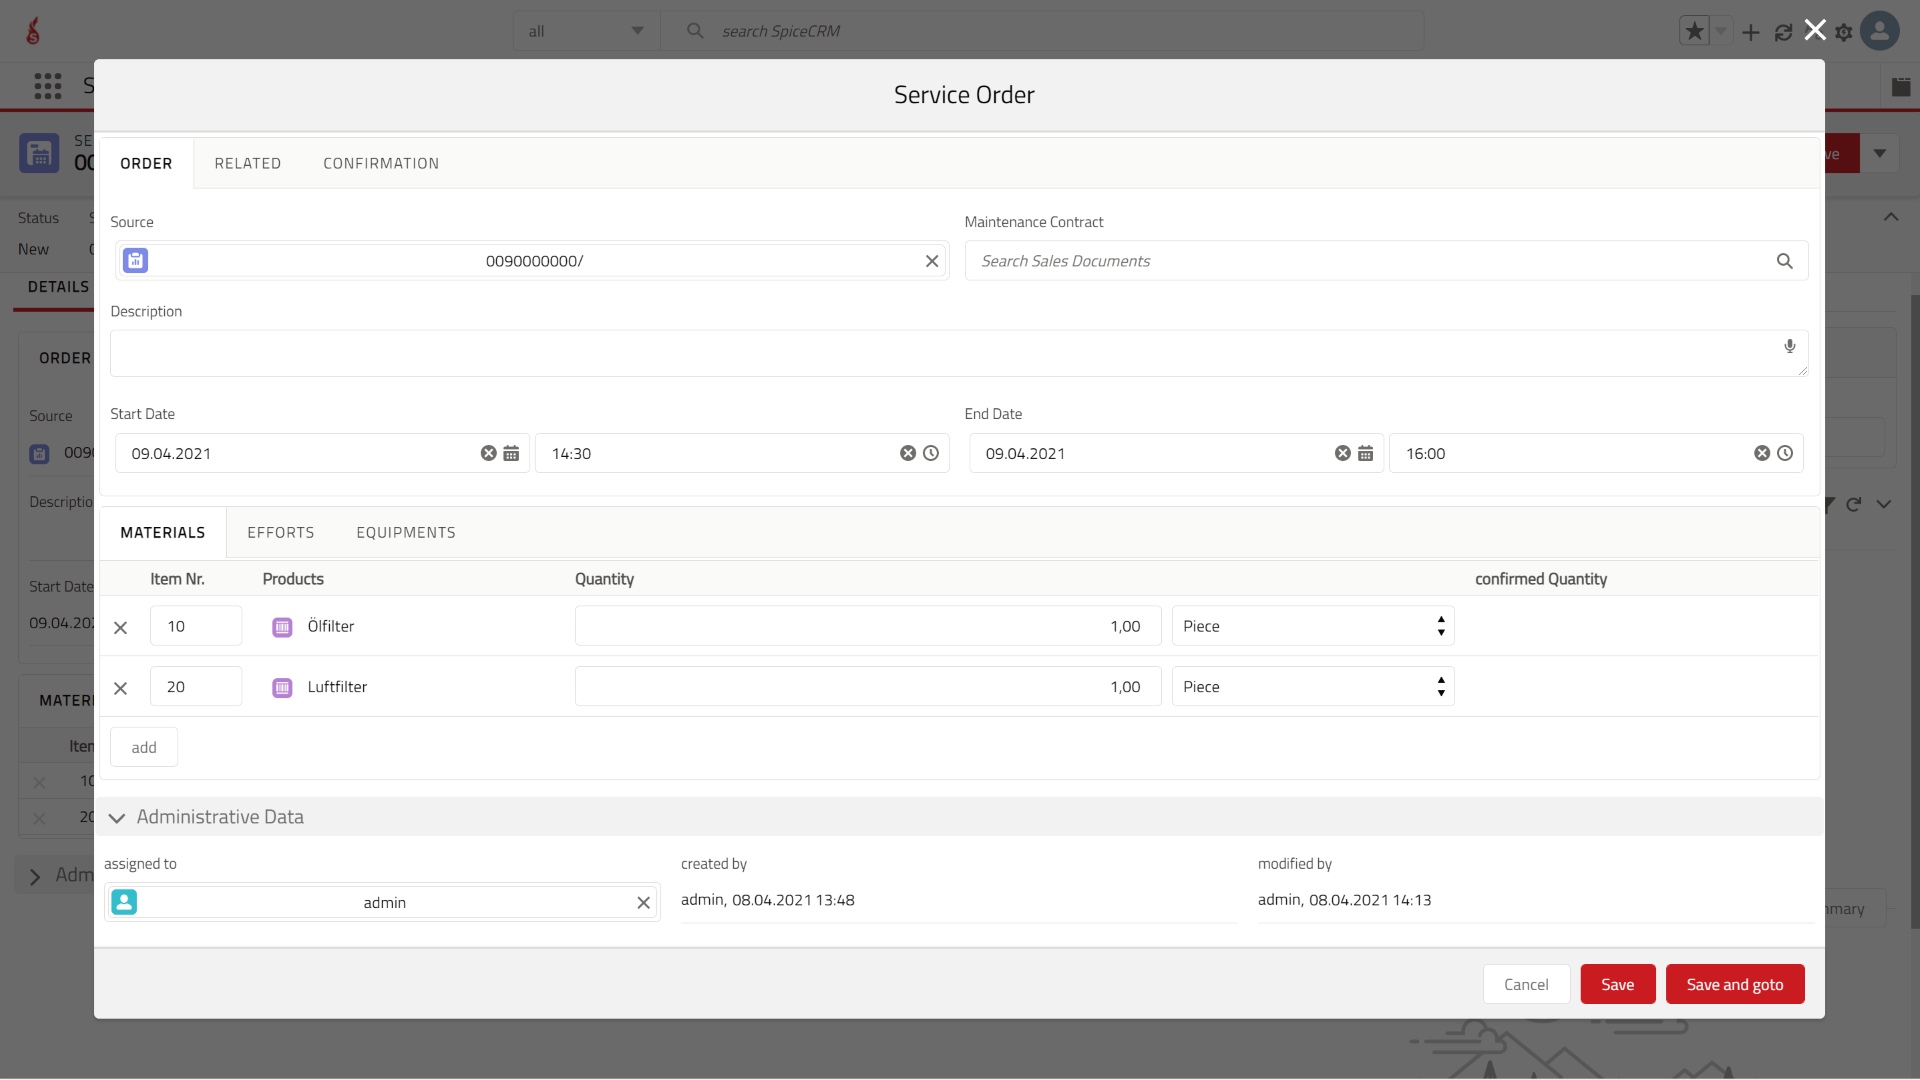Expand the background Administrative section chevron

coord(35,877)
